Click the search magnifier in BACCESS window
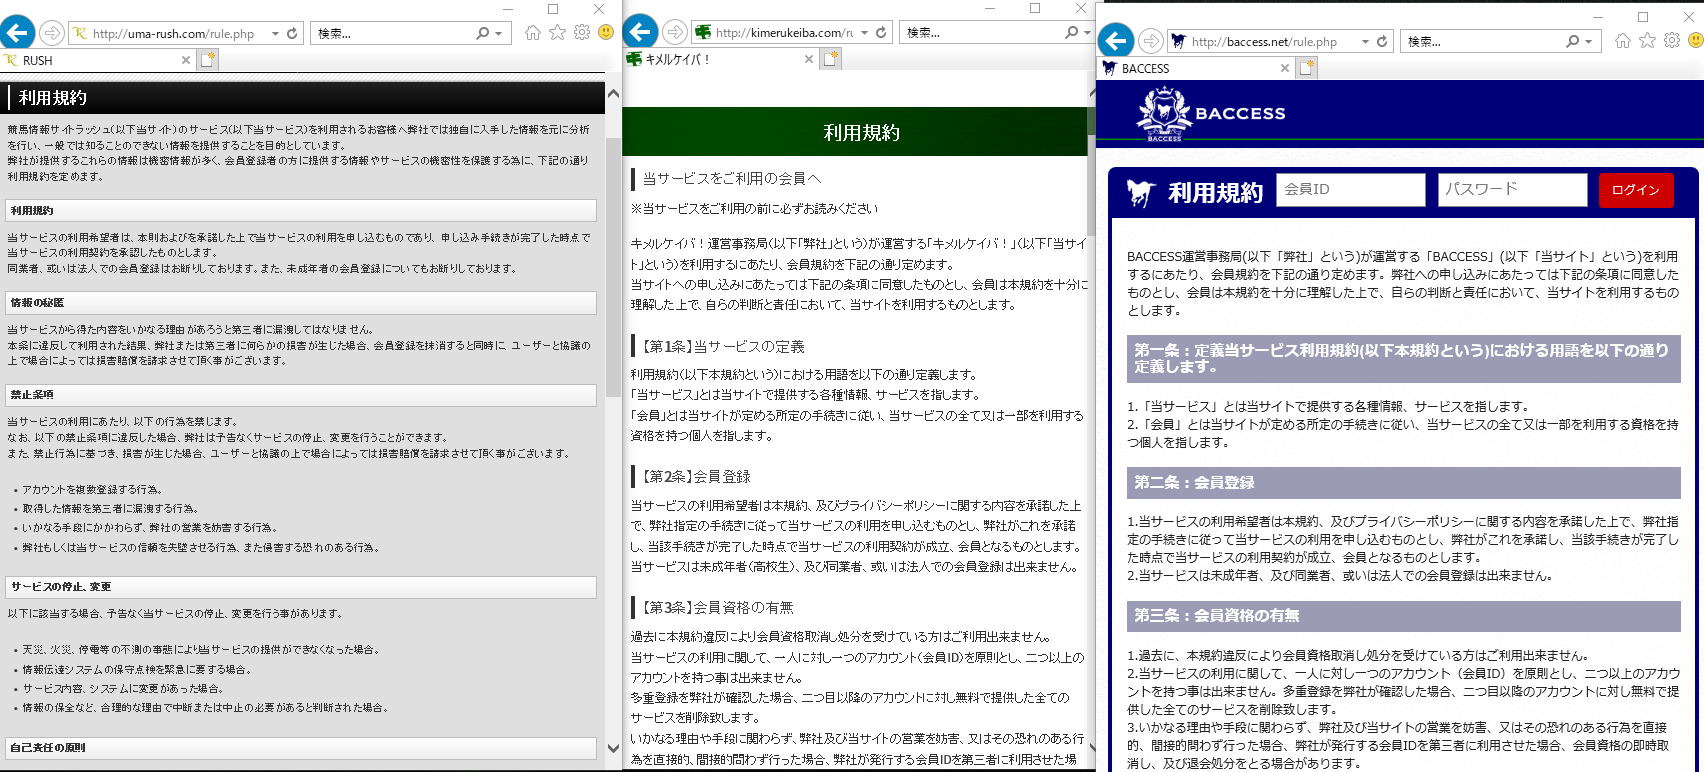Screen dimensions: 1704x772 pyautogui.click(x=1573, y=41)
